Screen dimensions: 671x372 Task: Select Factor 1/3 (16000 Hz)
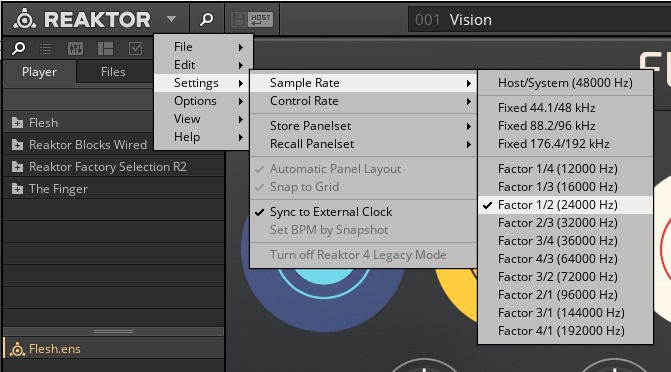(565, 187)
